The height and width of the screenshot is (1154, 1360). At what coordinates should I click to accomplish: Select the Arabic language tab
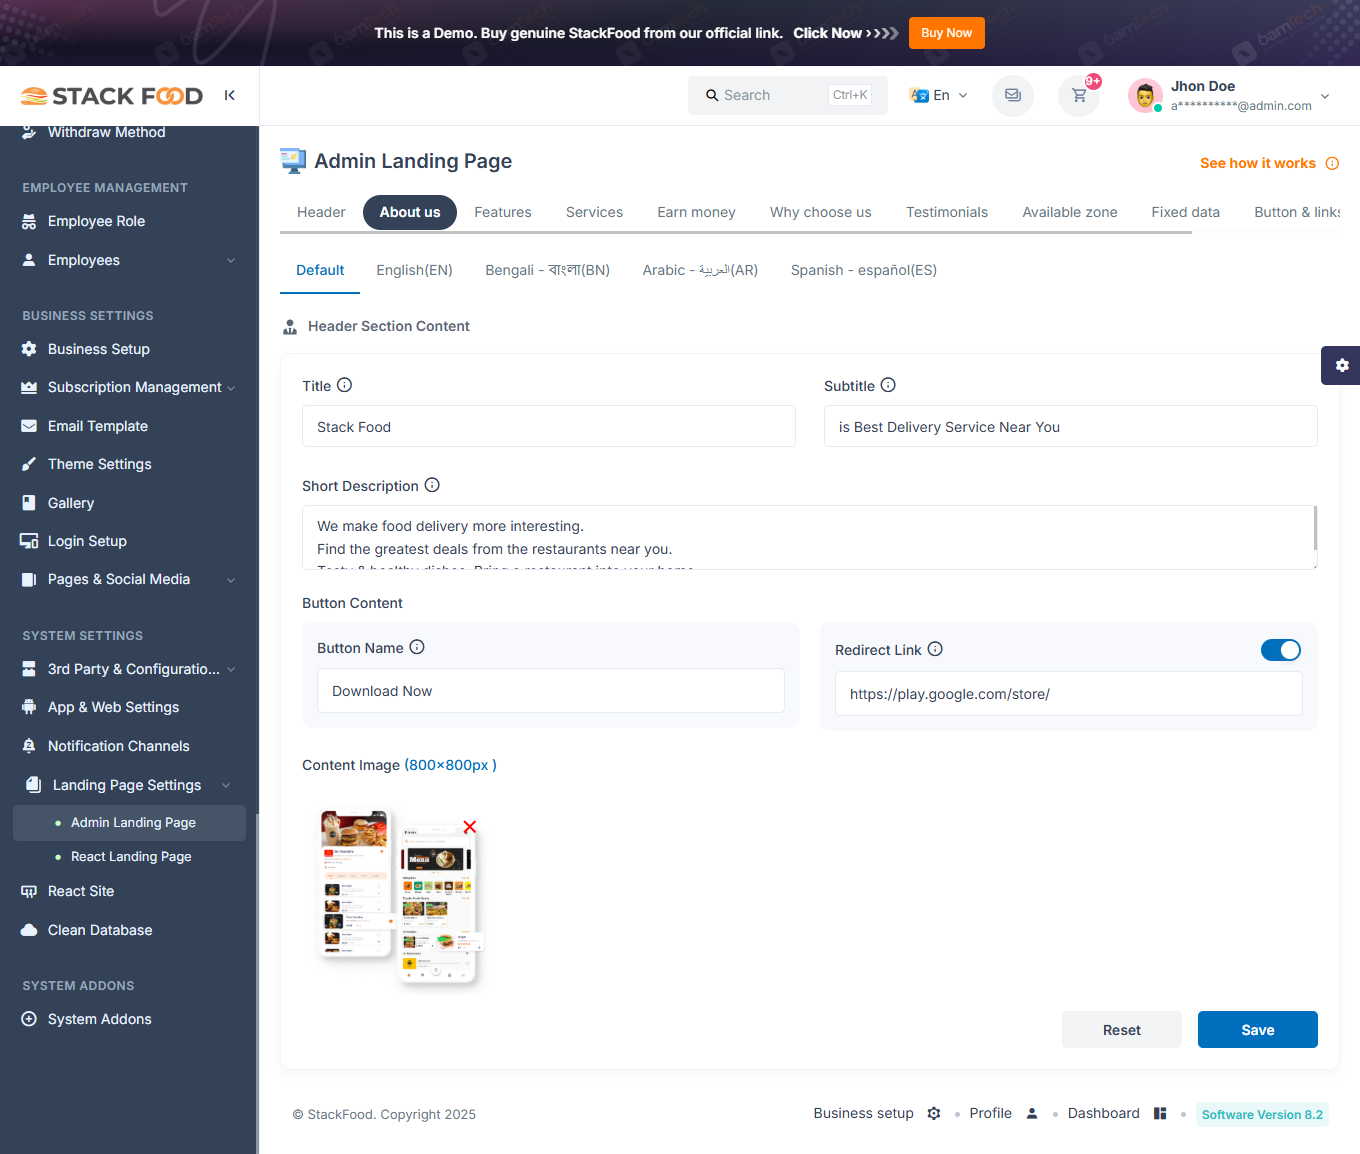[x=700, y=270]
